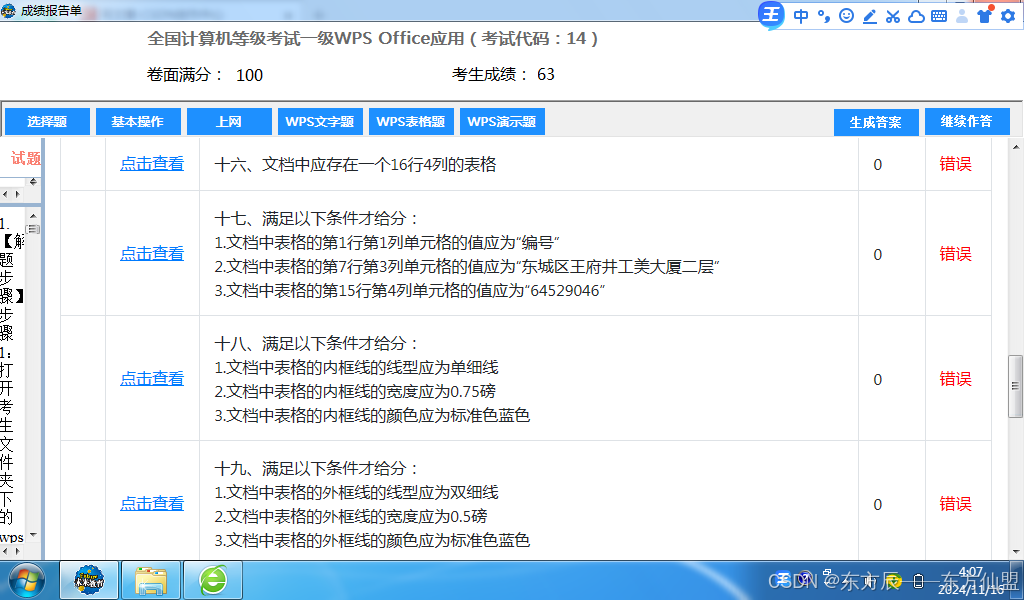
Task: Open File Explorer from the taskbar
Action: coord(151,580)
